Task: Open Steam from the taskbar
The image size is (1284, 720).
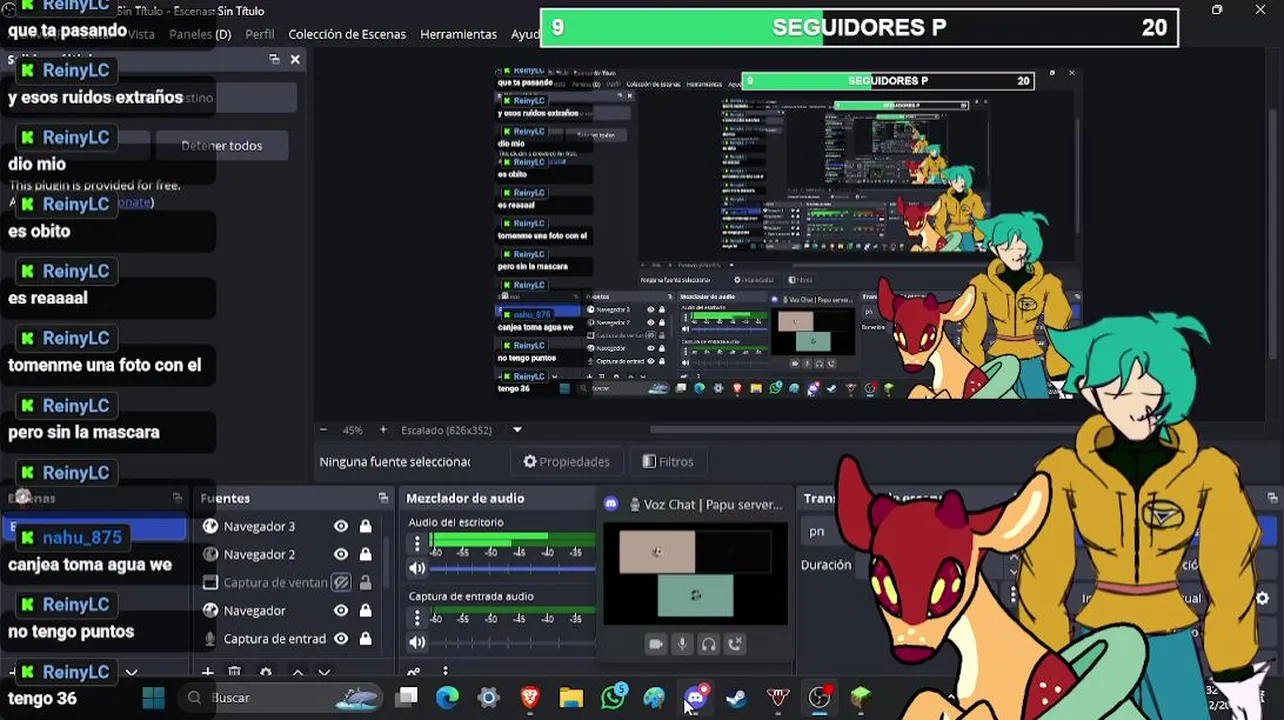Action: pos(736,697)
